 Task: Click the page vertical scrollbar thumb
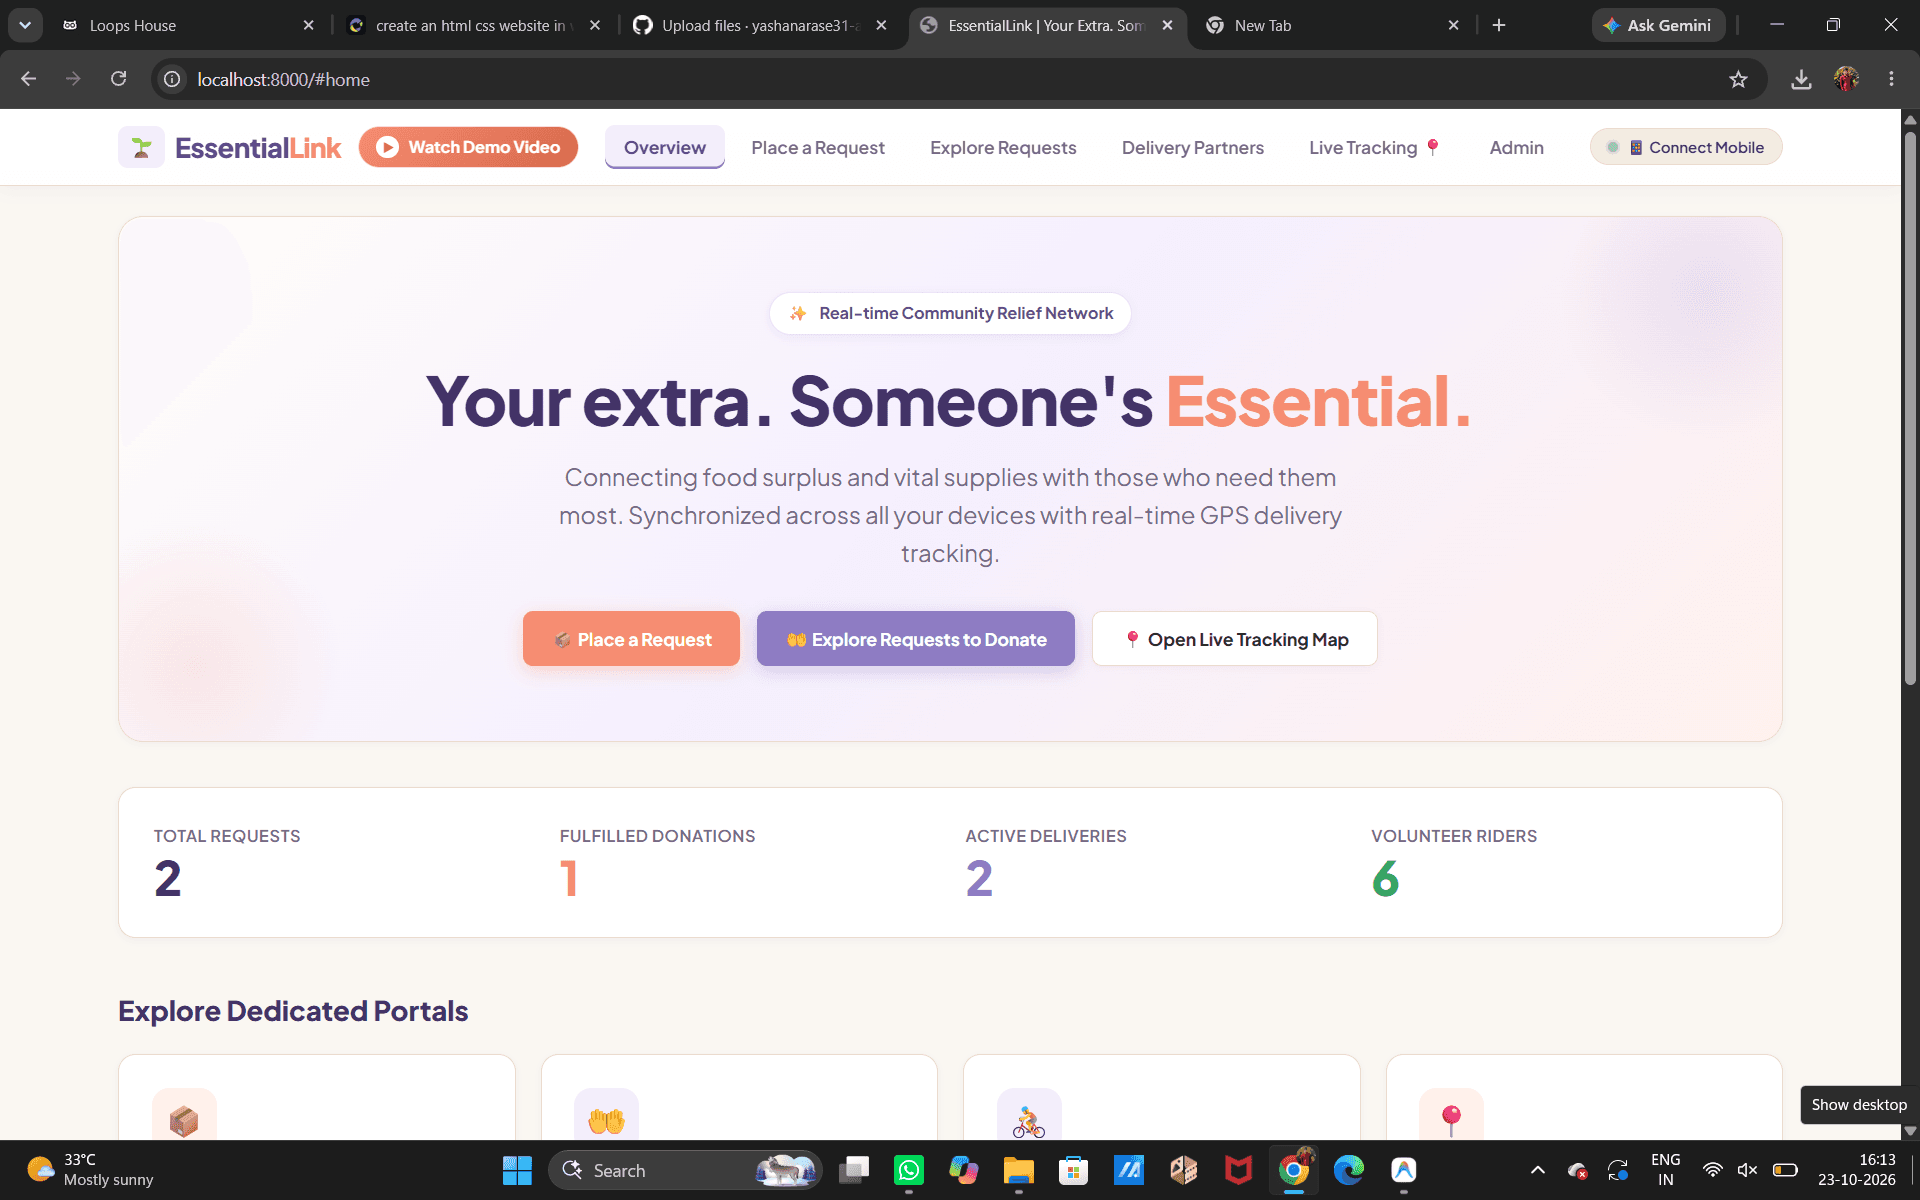click(1910, 409)
